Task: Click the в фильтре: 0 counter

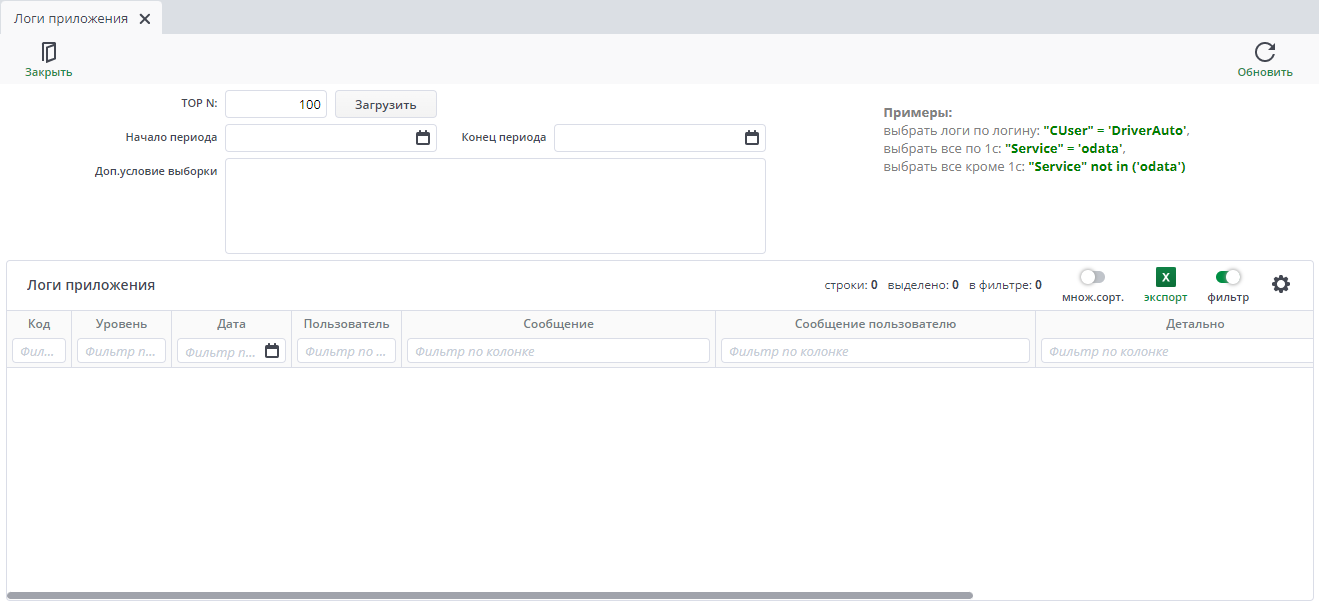Action: click(x=1005, y=285)
